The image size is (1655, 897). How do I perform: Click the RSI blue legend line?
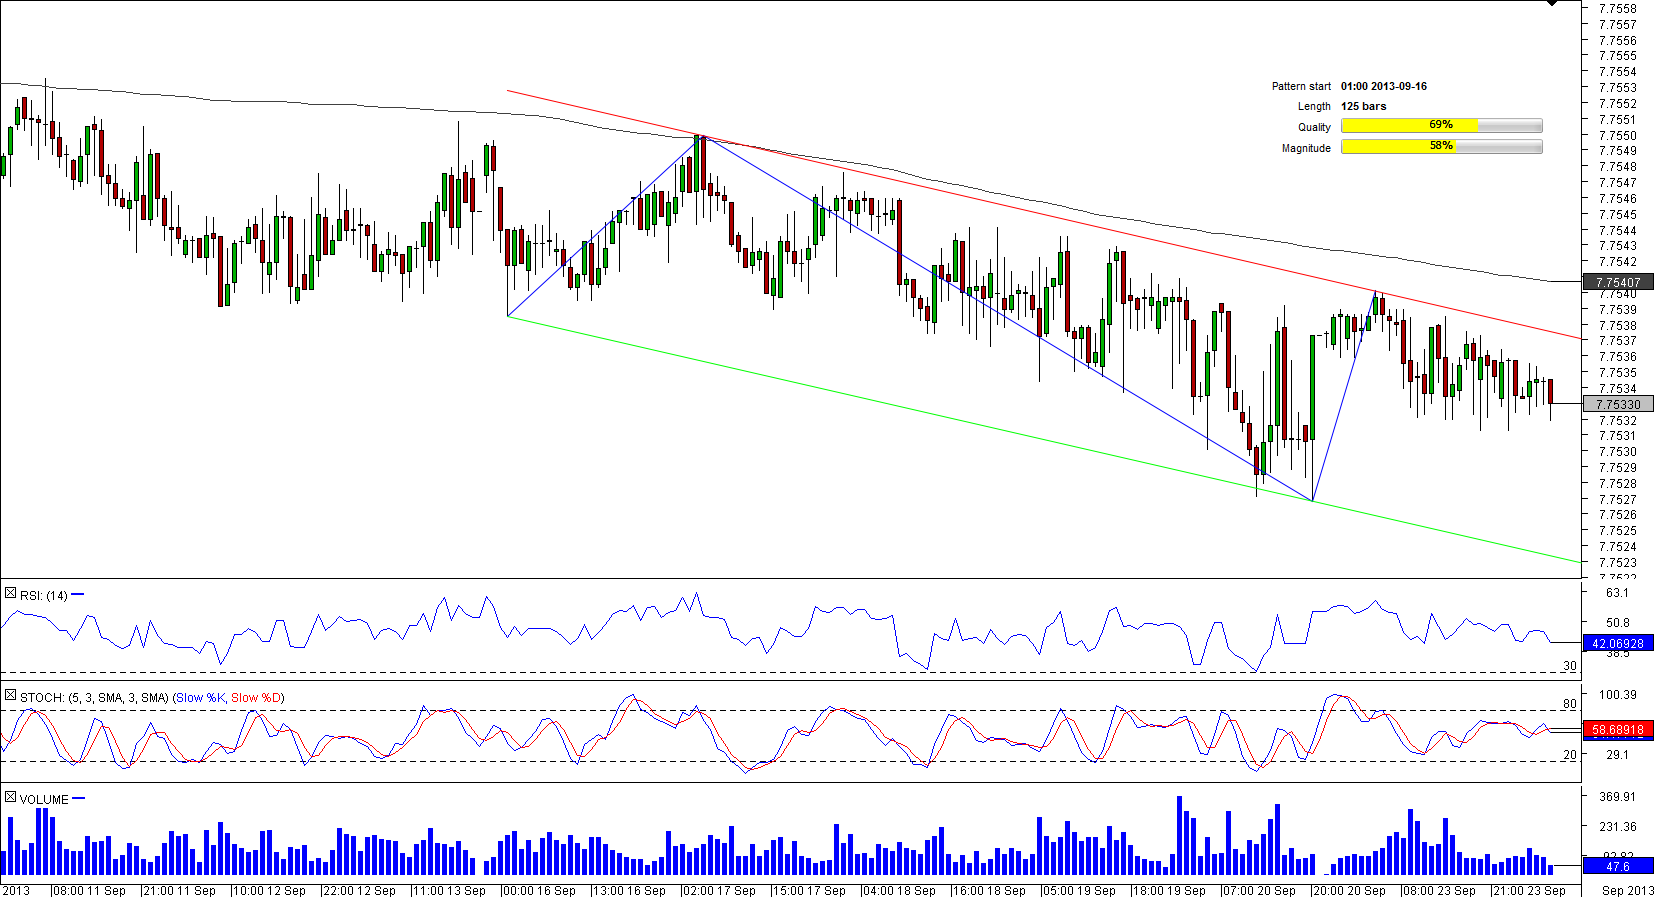click(x=78, y=595)
